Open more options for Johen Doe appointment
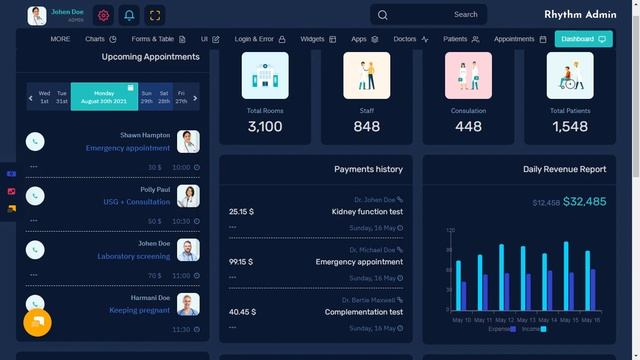 33,275
